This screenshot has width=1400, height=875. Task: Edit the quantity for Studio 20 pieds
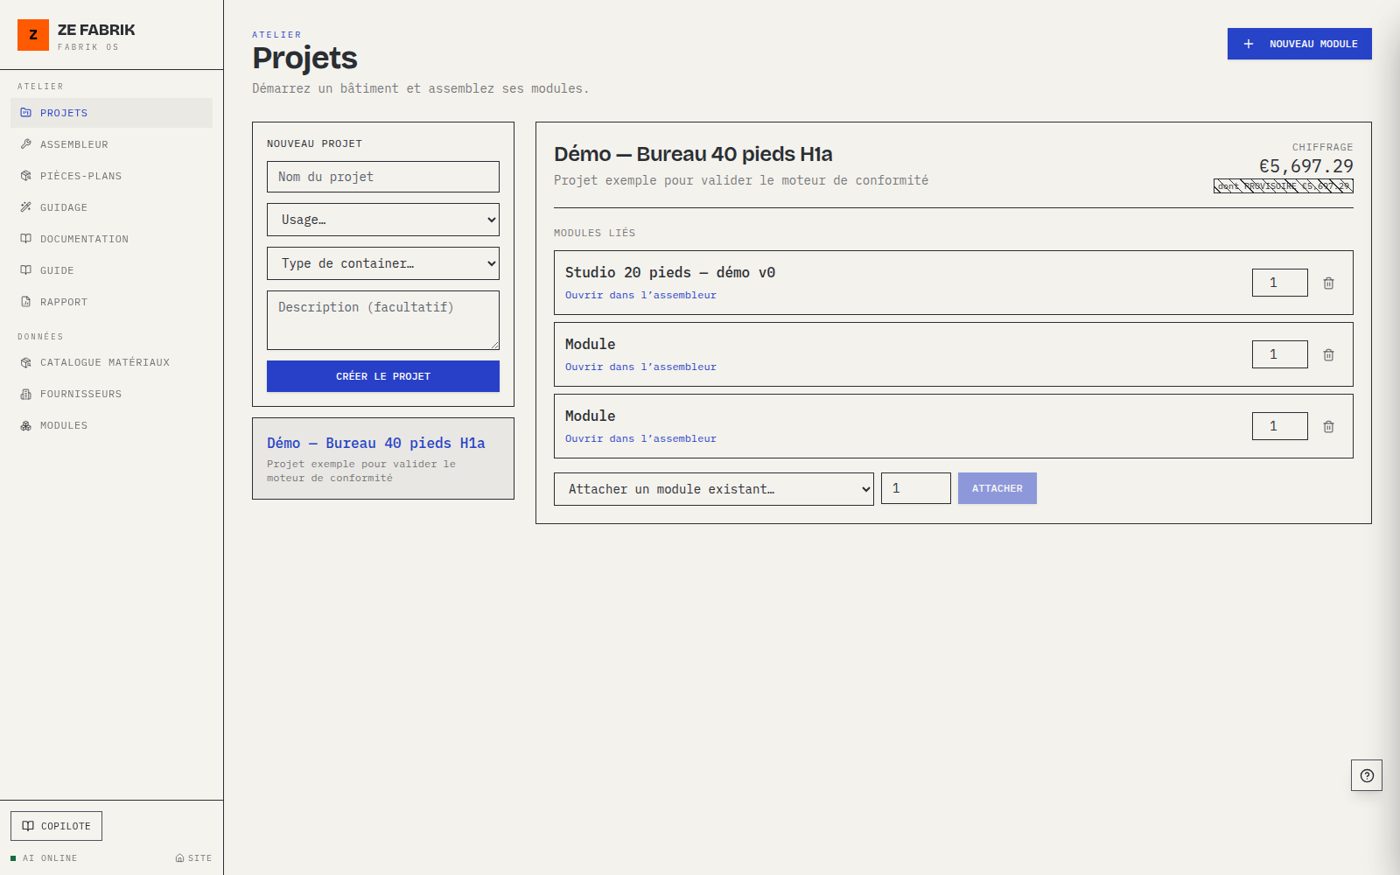[1280, 283]
